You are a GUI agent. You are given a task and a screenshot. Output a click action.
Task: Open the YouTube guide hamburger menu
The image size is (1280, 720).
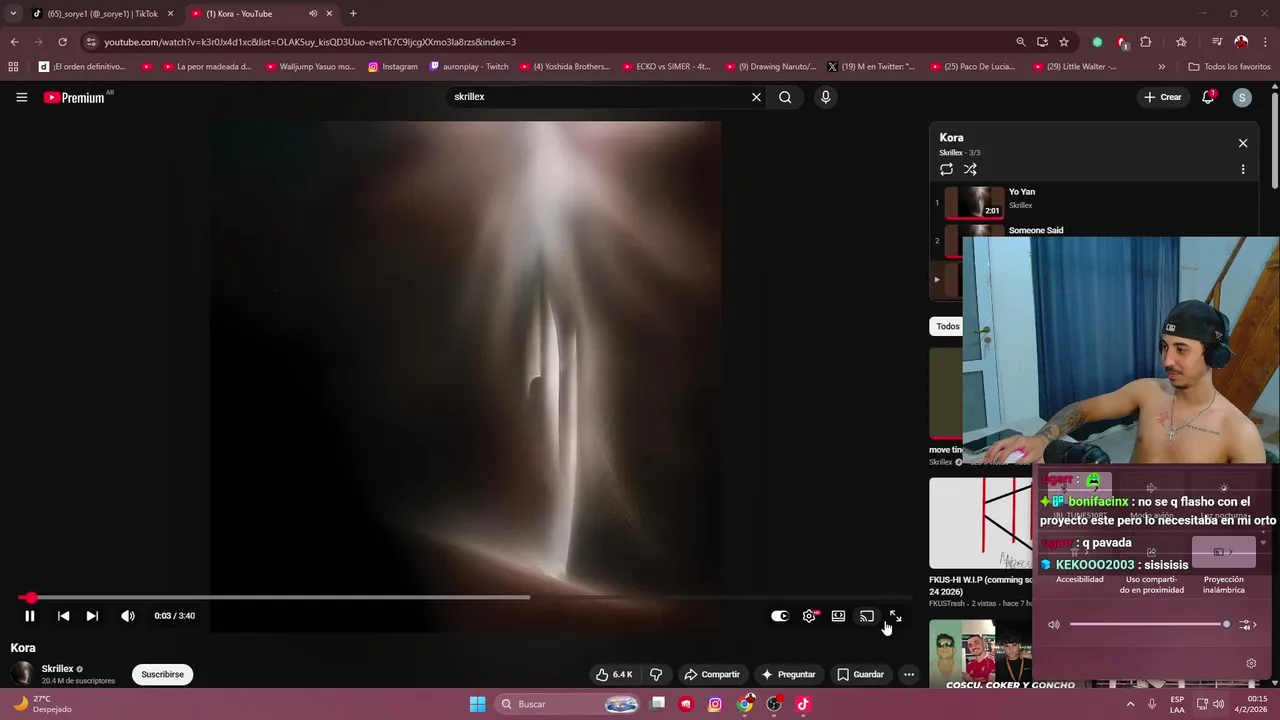coord(21,97)
